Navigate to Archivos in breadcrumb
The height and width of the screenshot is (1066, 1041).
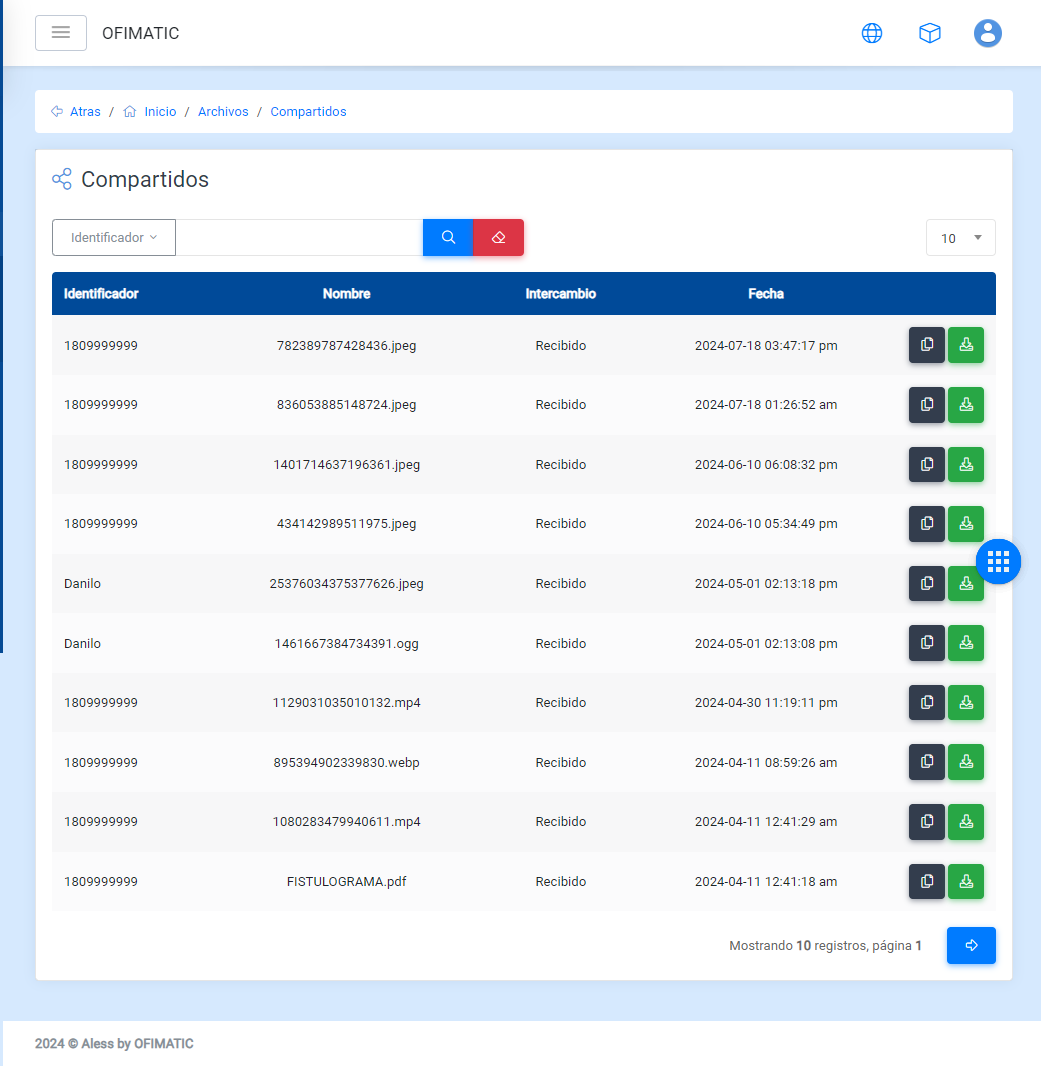(x=223, y=112)
